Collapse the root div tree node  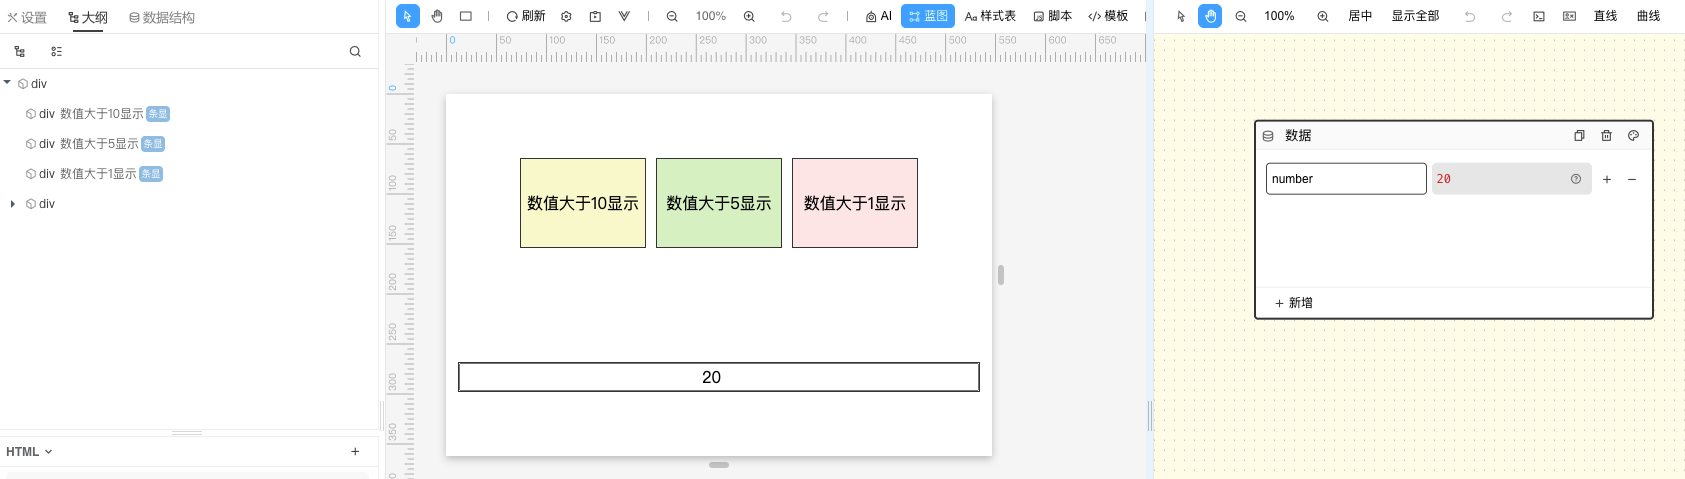pyautogui.click(x=8, y=83)
